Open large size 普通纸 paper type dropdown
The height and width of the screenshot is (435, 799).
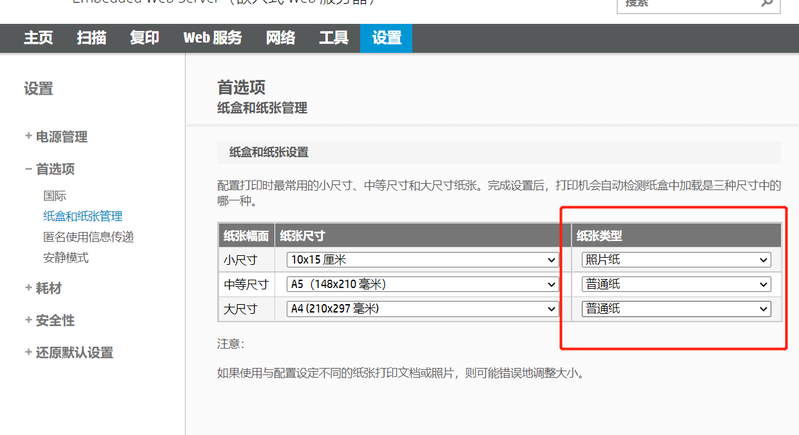[x=676, y=309]
